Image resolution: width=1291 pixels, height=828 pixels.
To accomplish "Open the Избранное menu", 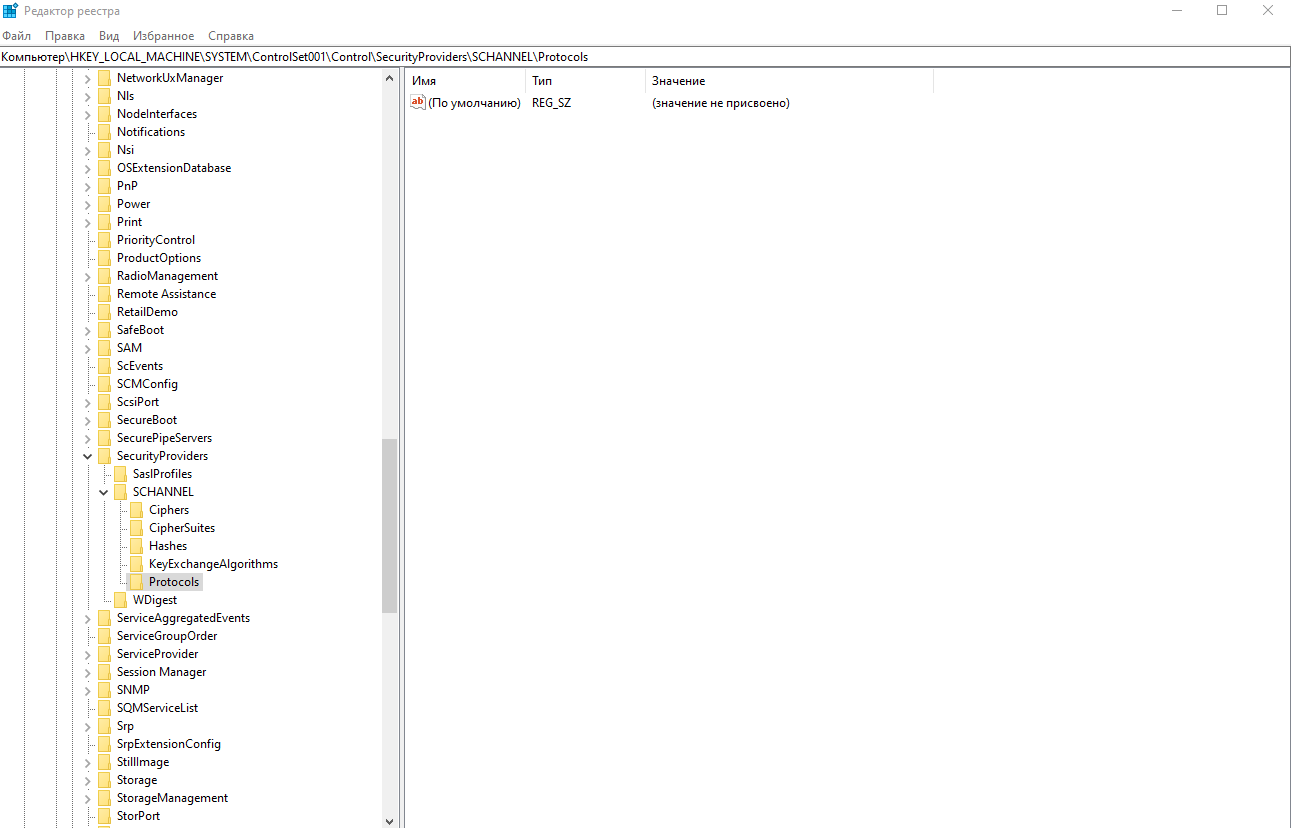I will point(163,36).
